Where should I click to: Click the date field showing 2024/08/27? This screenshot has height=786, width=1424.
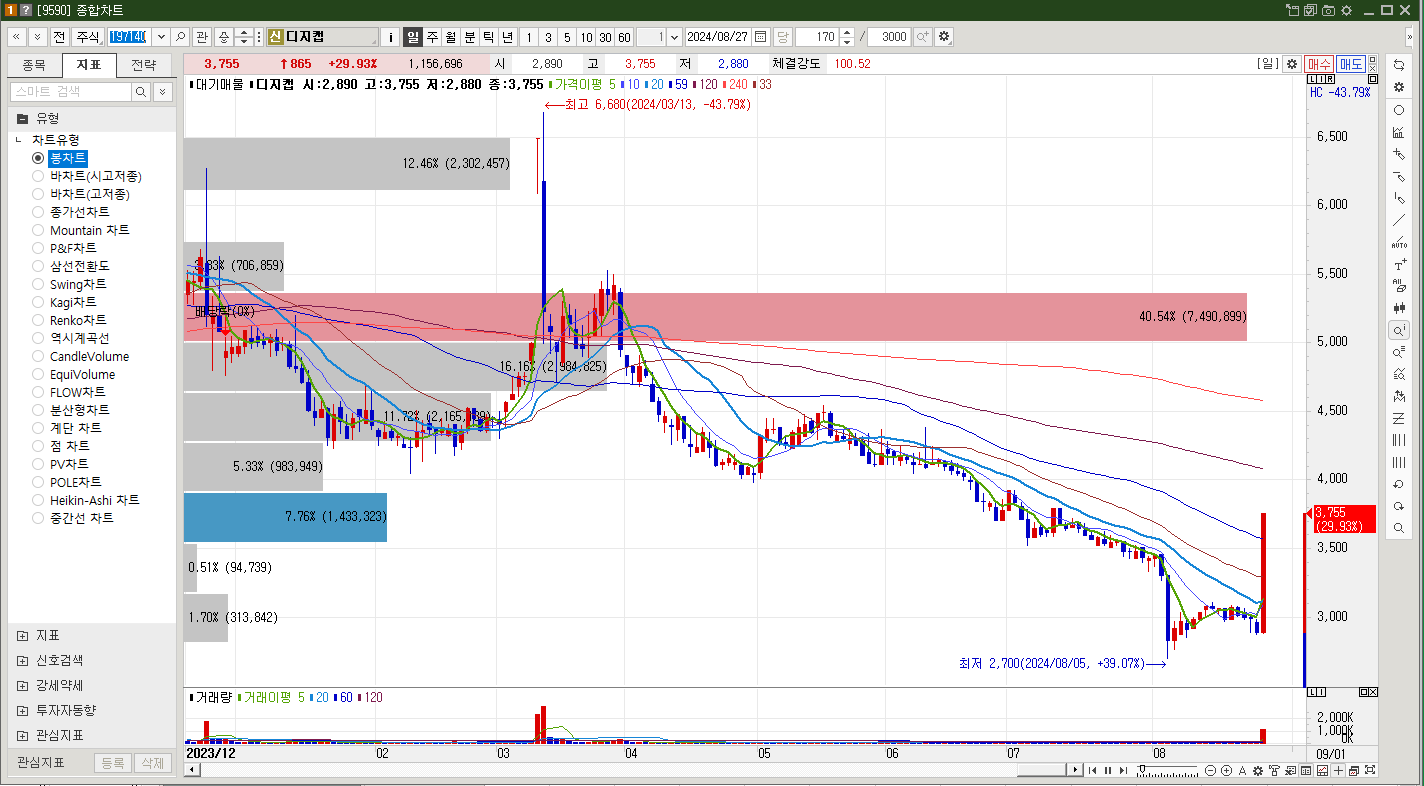(x=719, y=37)
